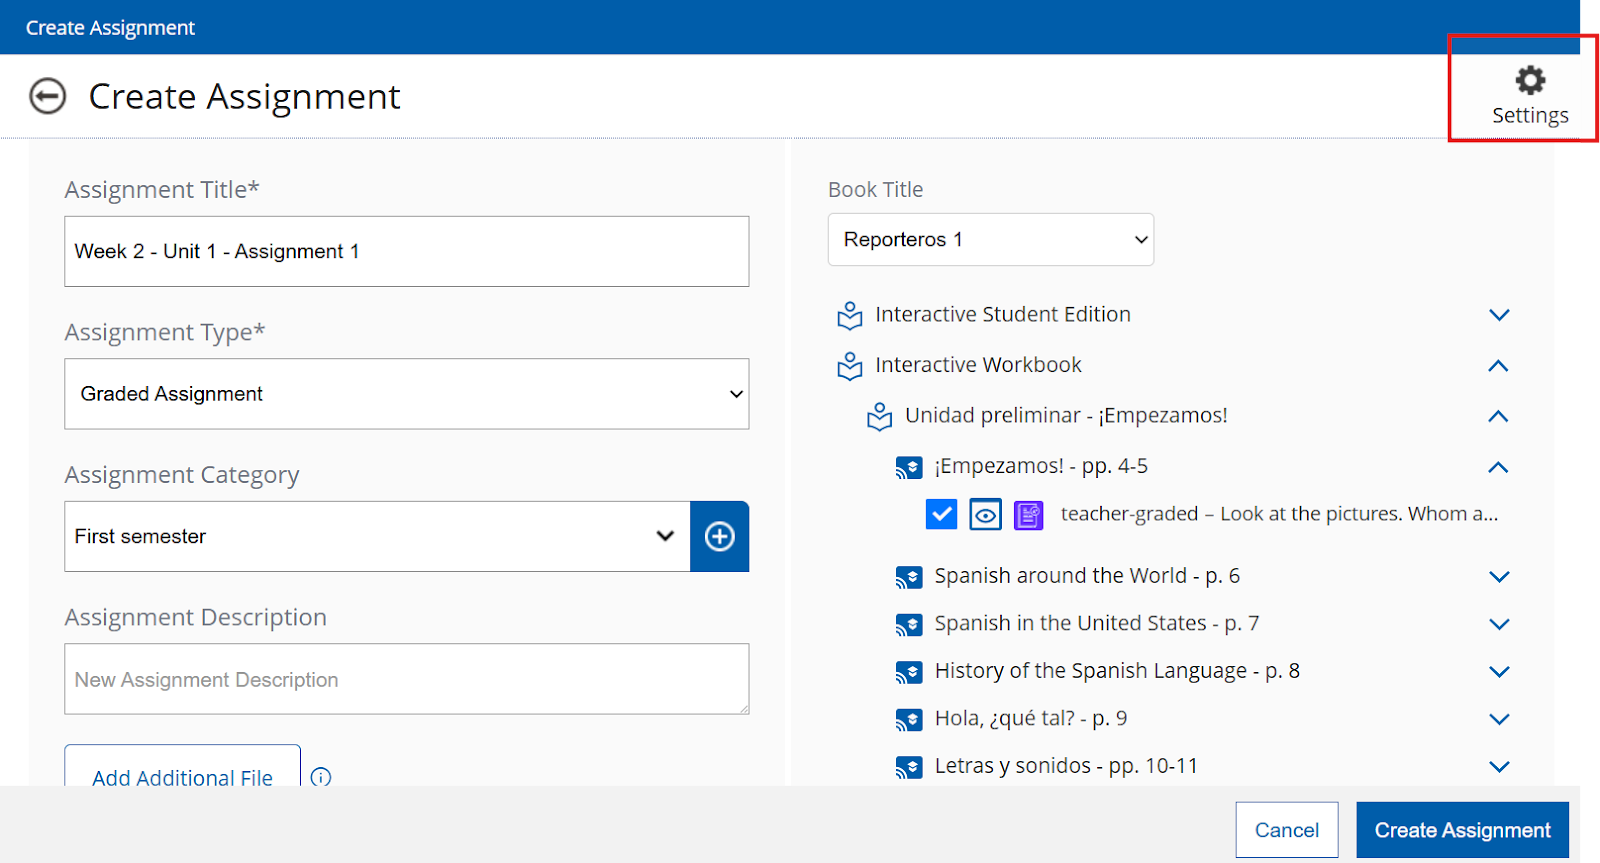Click the Hola, ¿qué tal? lesson icon
Image resolution: width=1600 pixels, height=863 pixels.
click(908, 719)
